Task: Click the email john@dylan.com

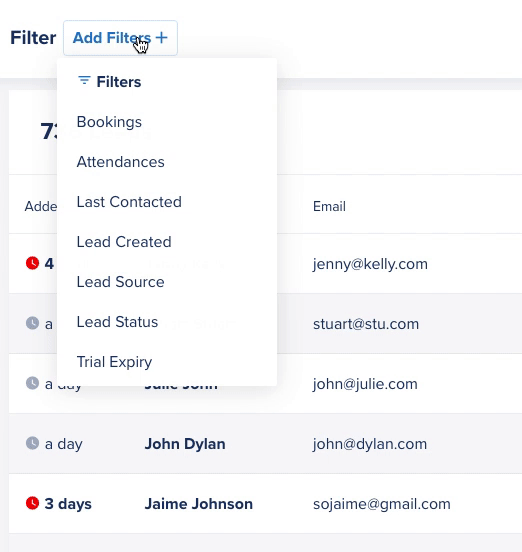Action: pos(370,444)
